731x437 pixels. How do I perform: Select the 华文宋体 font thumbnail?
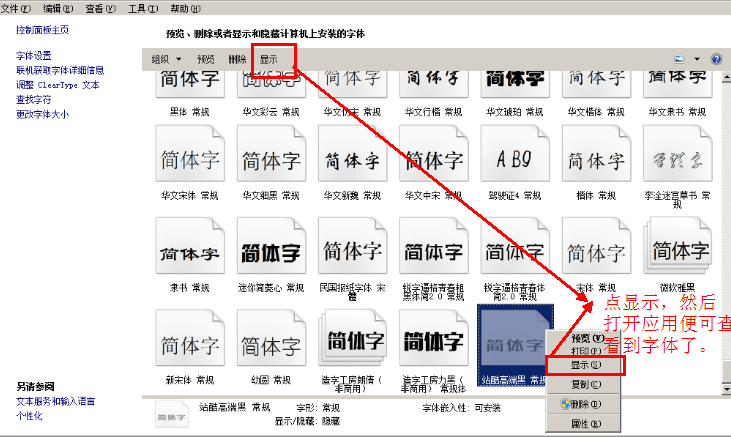tap(188, 158)
